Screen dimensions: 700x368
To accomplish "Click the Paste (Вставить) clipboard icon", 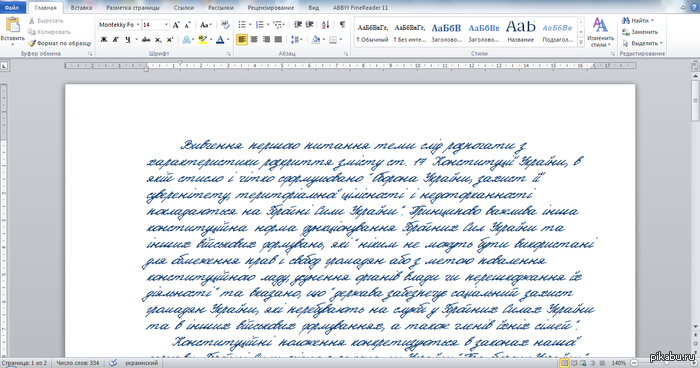I will tap(12, 25).
